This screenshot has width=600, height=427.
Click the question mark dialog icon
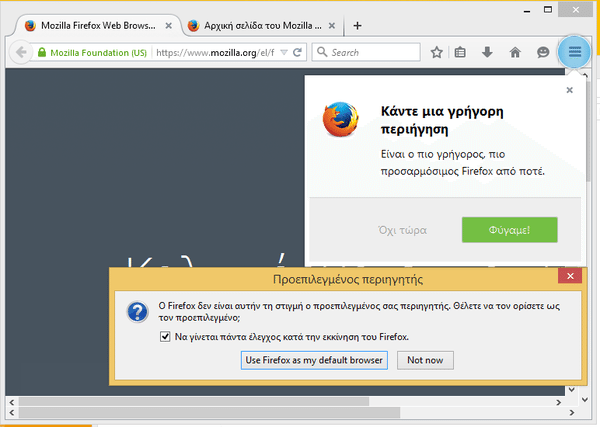137,312
